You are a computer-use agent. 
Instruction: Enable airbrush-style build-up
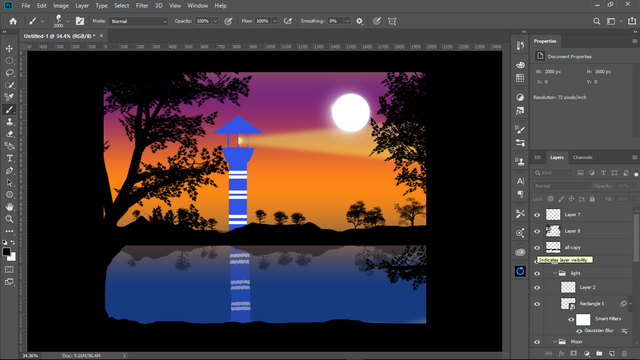pyautogui.click(x=288, y=21)
